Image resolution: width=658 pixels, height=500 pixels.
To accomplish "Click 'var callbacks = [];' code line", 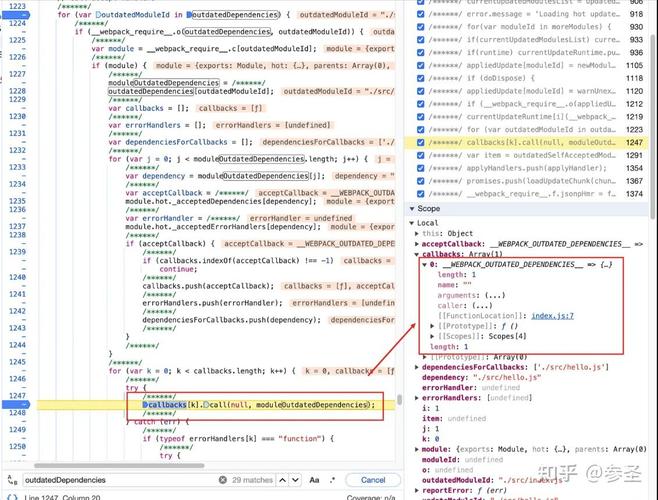I will 149,108.
